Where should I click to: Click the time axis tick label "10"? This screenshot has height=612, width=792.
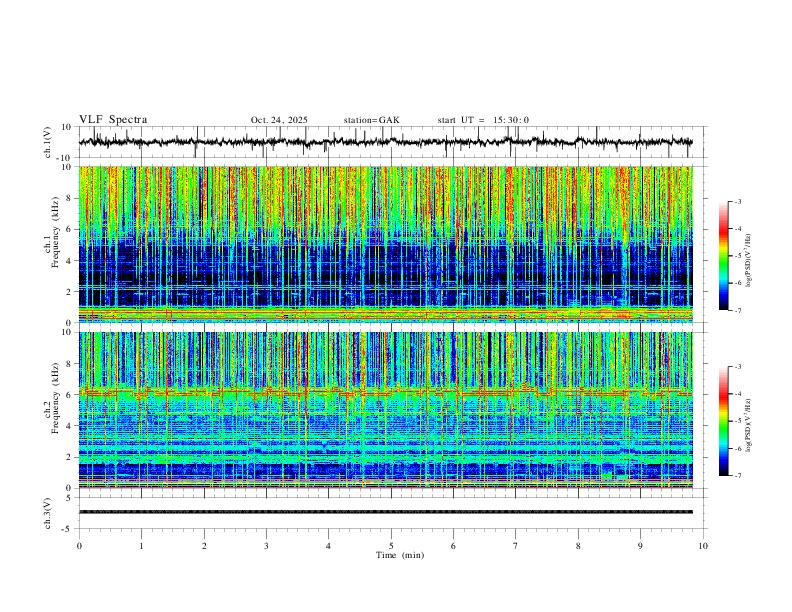tap(703, 546)
